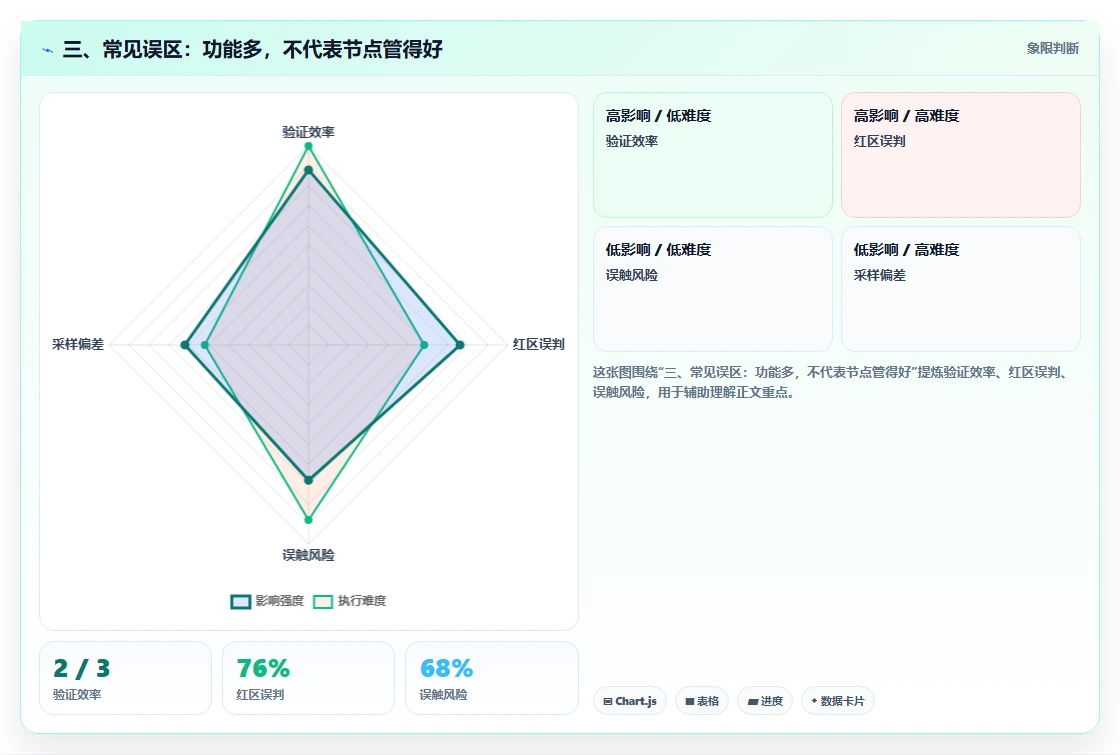Click the light green 执行难度 point on the 红区误判 axis
The image size is (1120, 755).
tap(424, 345)
